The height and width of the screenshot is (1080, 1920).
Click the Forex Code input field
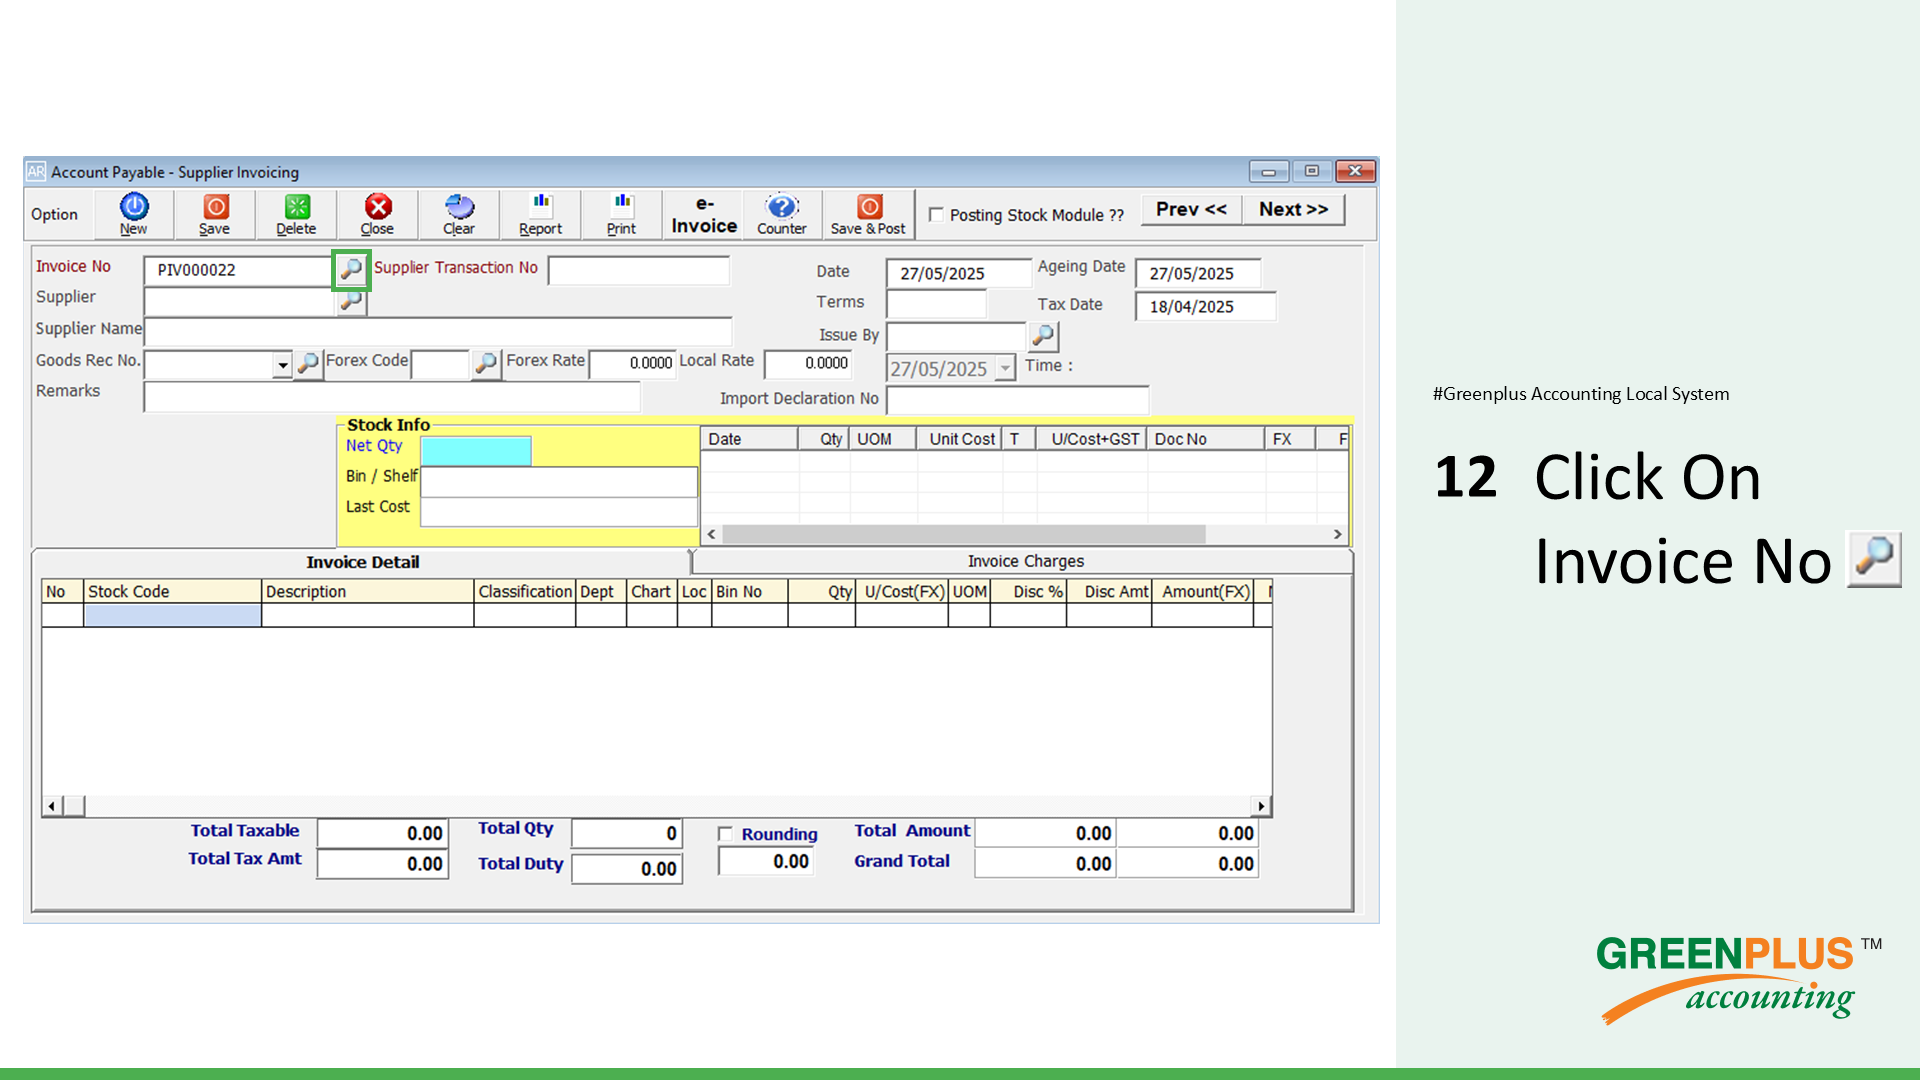click(x=440, y=364)
